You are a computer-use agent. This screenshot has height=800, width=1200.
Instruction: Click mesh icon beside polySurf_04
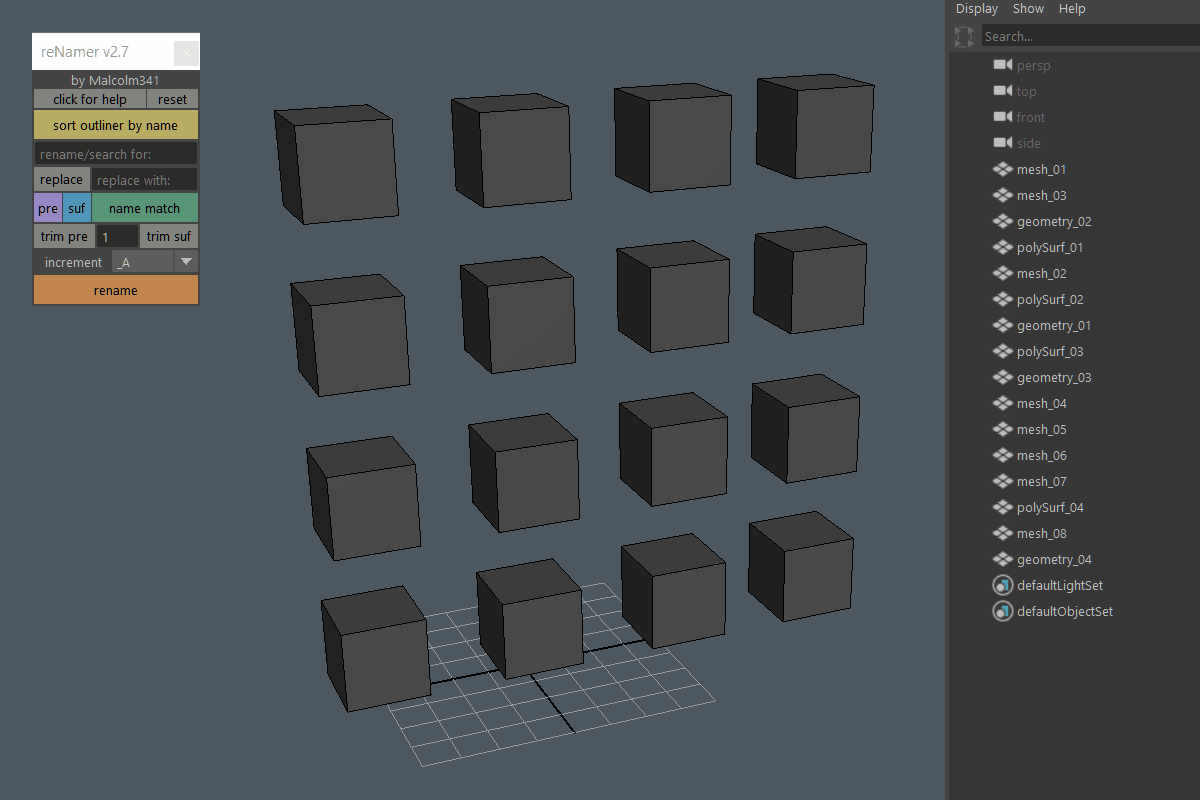coord(1003,507)
